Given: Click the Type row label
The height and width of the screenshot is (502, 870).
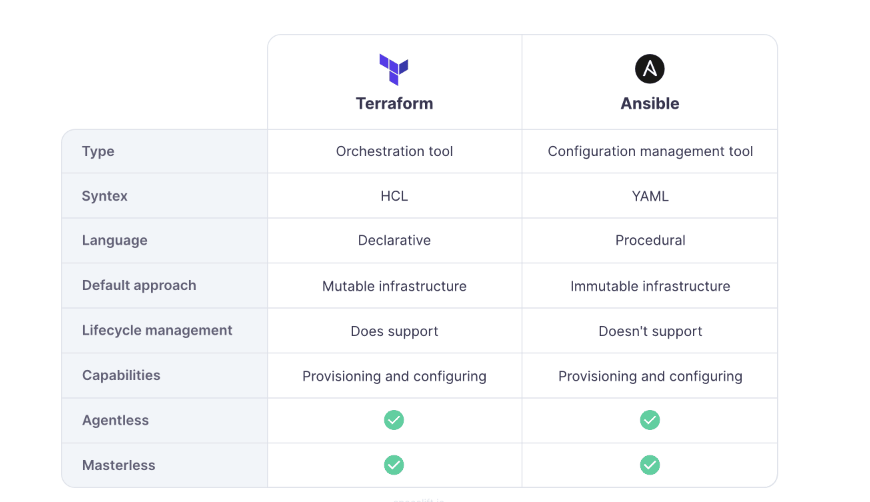Looking at the screenshot, I should (98, 151).
